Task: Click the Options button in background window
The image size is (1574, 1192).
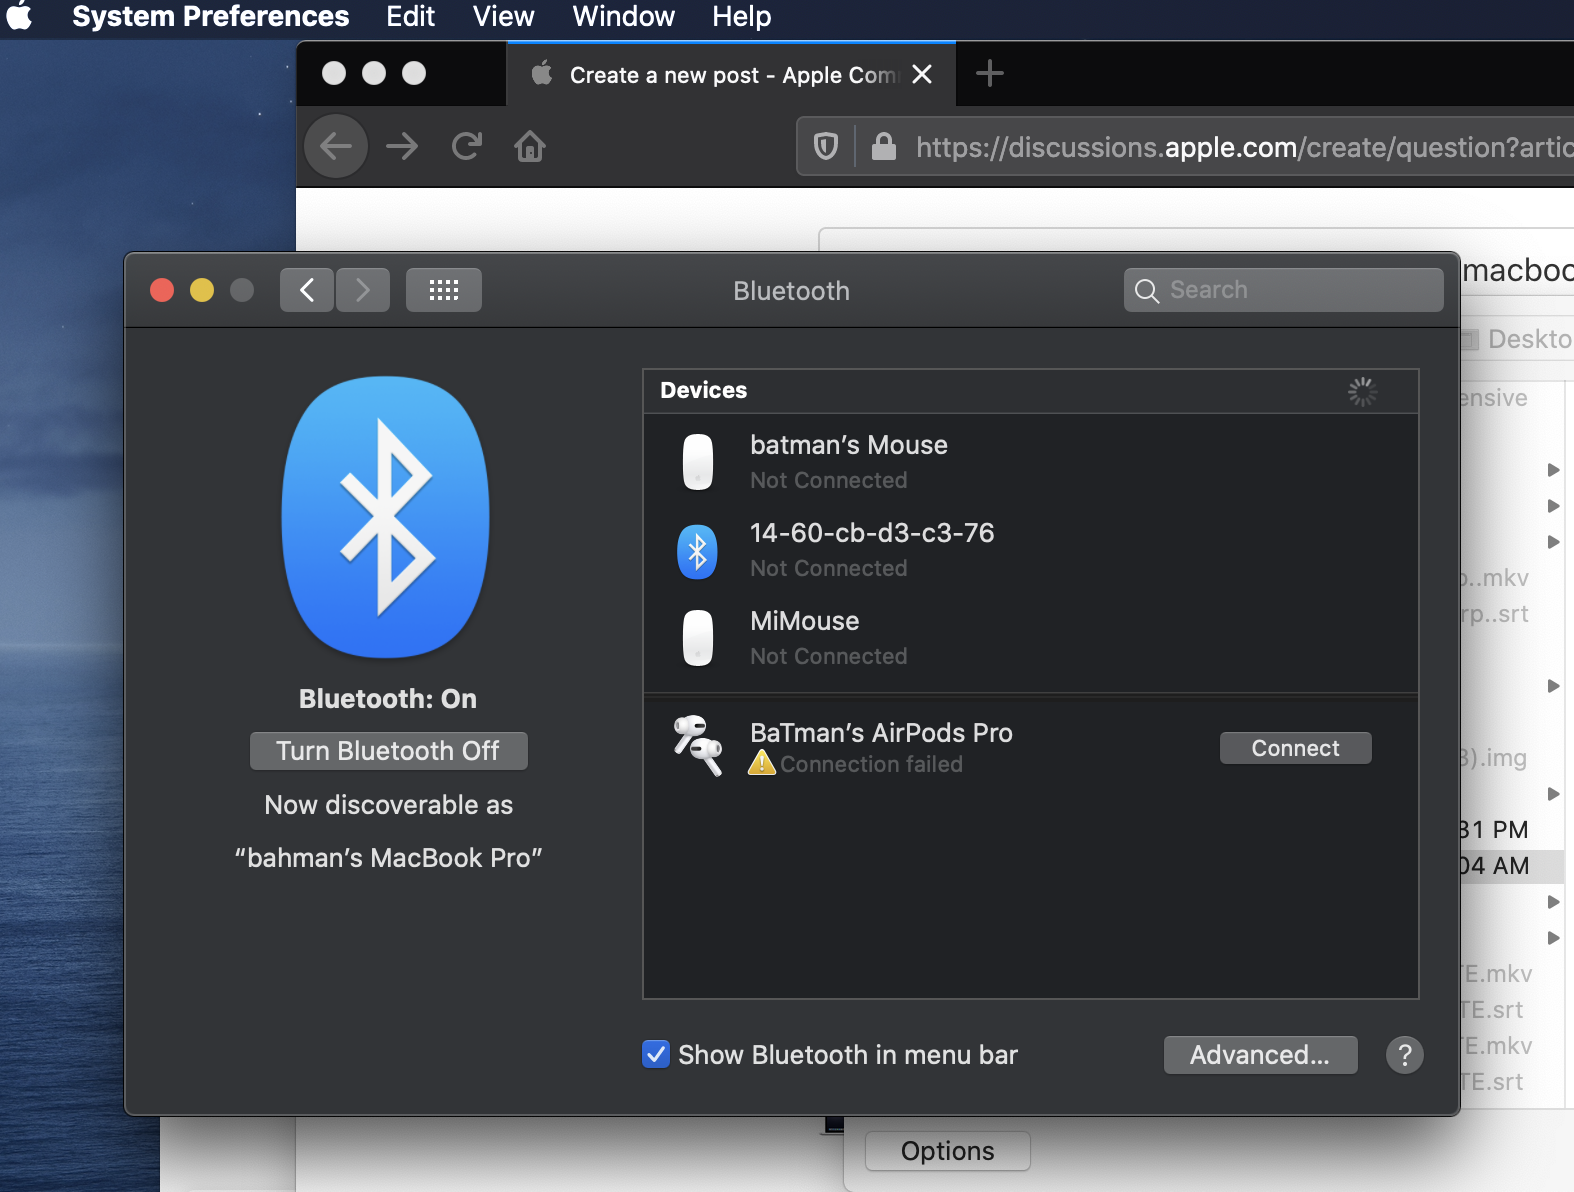Action: [x=947, y=1151]
